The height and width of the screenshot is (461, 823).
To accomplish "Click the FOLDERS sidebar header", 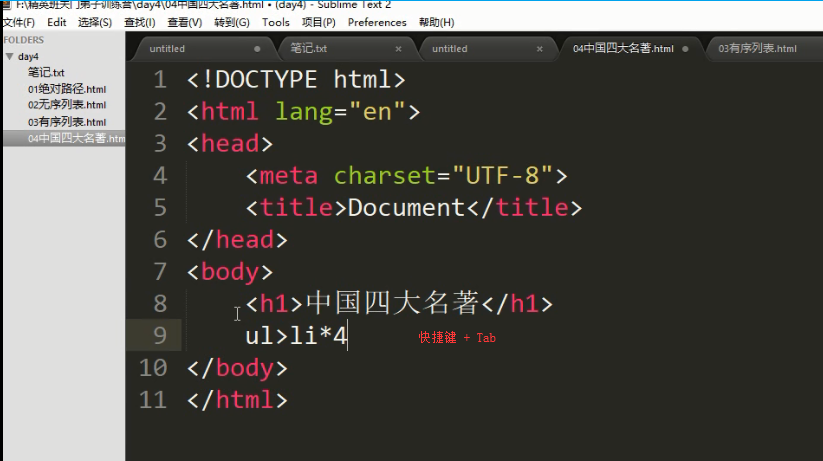I will 24,40.
